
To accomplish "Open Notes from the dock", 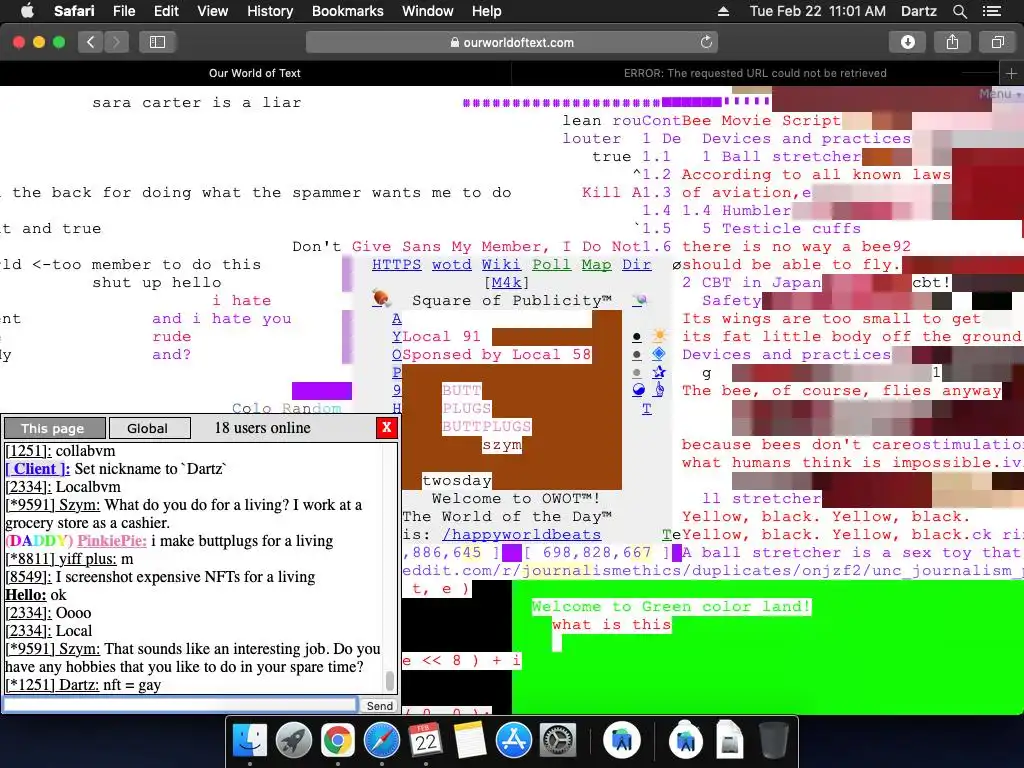I will tap(470, 741).
